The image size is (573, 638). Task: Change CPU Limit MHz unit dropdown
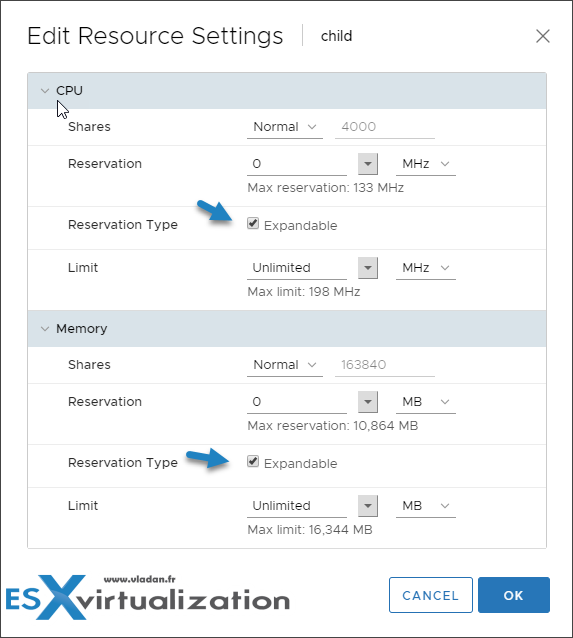pos(426,268)
